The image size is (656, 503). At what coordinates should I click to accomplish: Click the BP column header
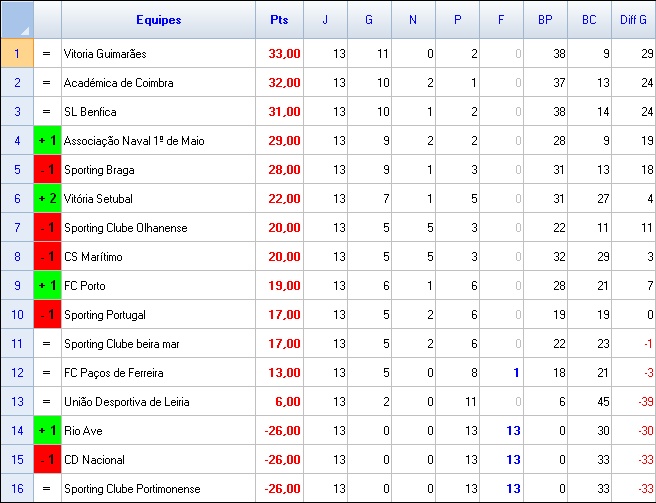point(546,20)
